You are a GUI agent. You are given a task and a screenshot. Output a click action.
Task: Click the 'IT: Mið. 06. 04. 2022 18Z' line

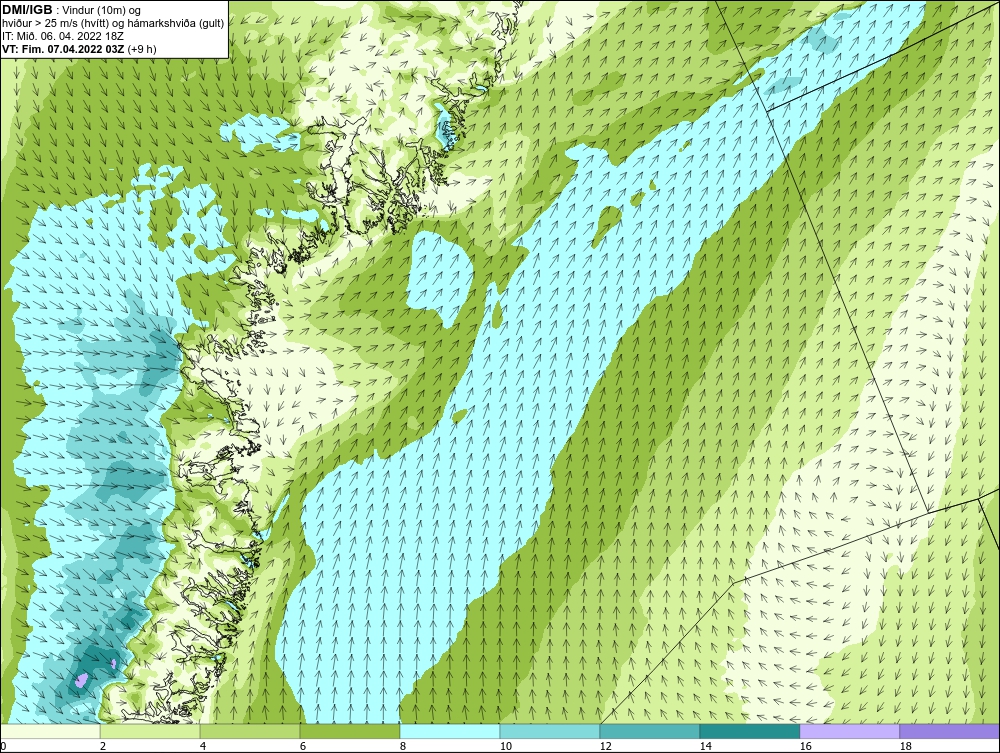pos(62,36)
